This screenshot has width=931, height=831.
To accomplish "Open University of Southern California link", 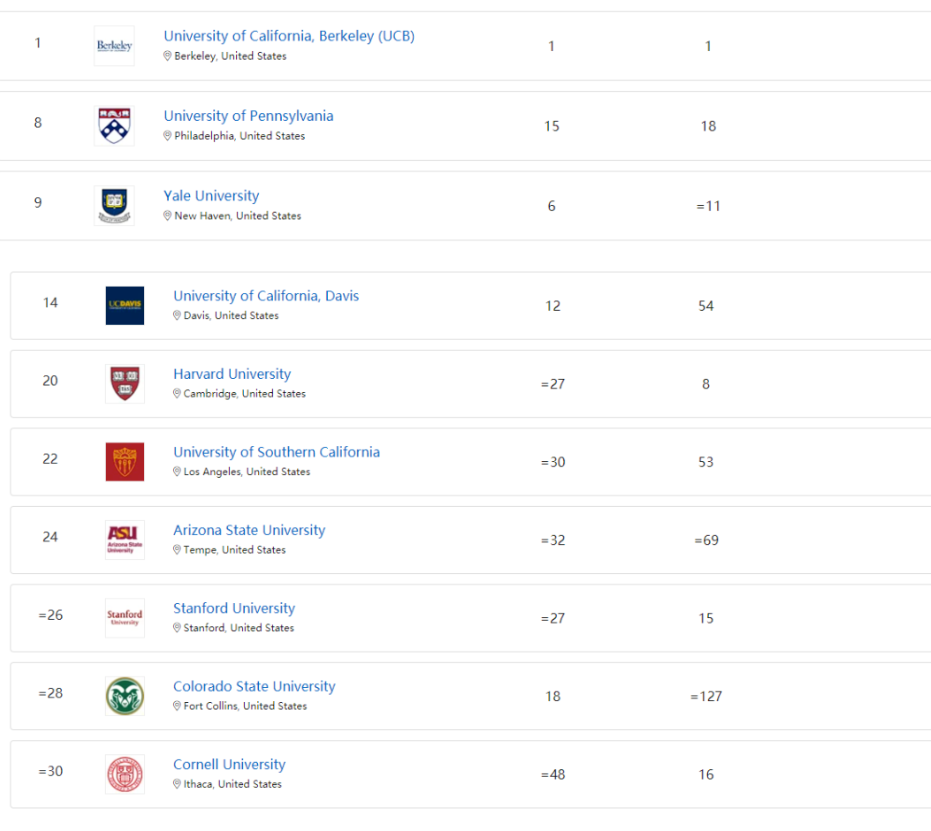I will click(x=277, y=452).
